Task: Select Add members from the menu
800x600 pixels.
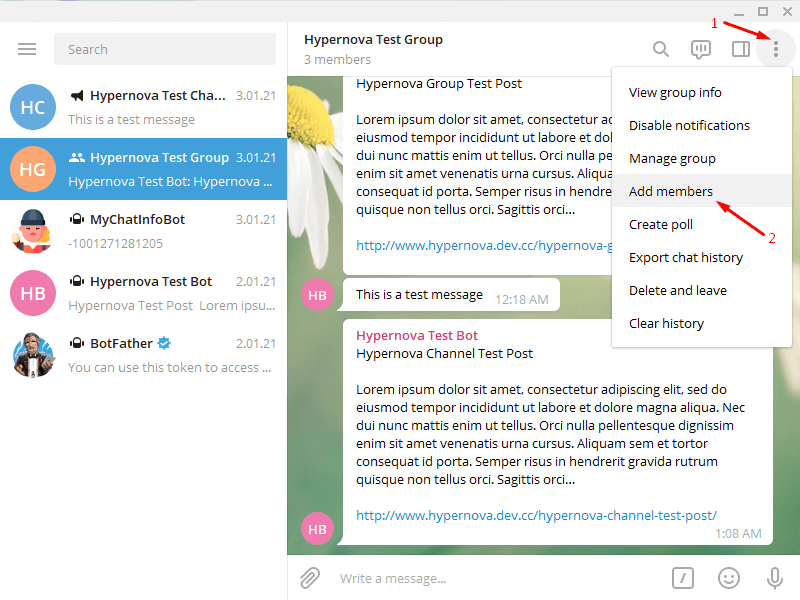Action: [x=671, y=191]
